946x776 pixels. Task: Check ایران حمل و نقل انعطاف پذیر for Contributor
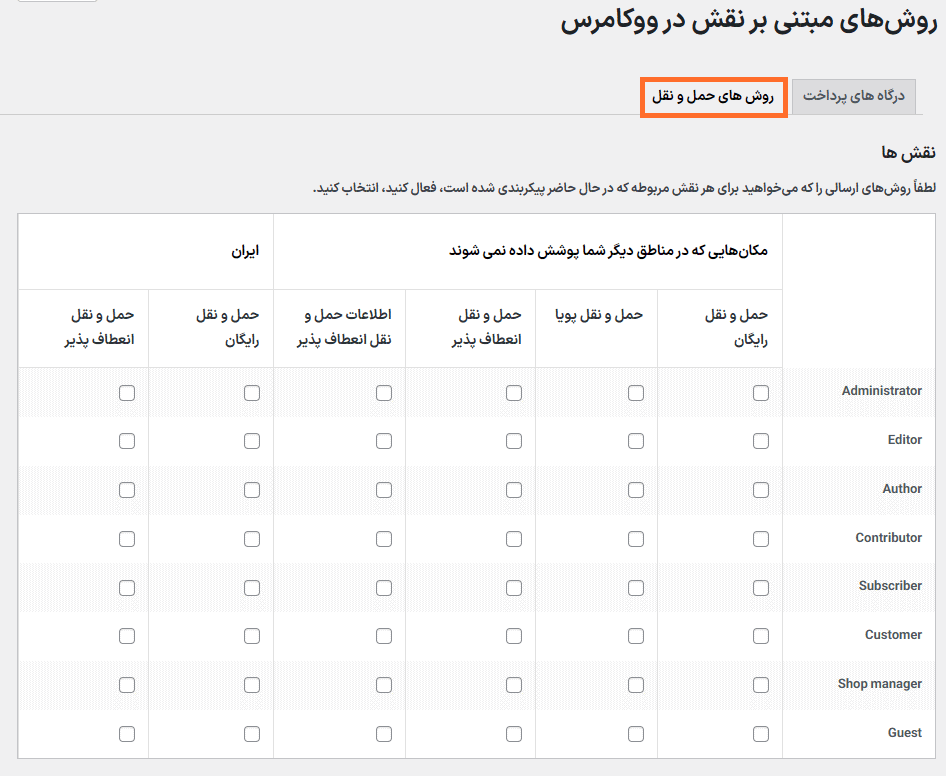pyautogui.click(x=127, y=539)
